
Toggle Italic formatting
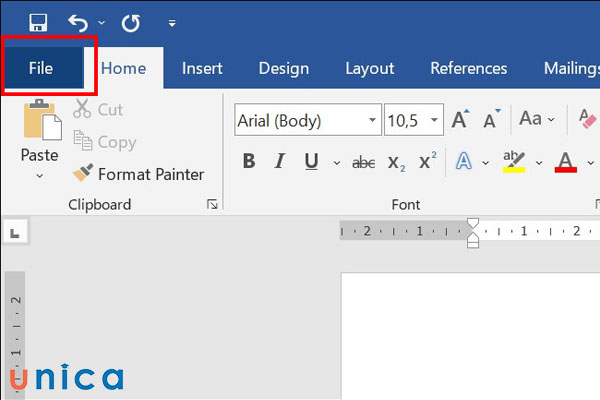[280, 162]
